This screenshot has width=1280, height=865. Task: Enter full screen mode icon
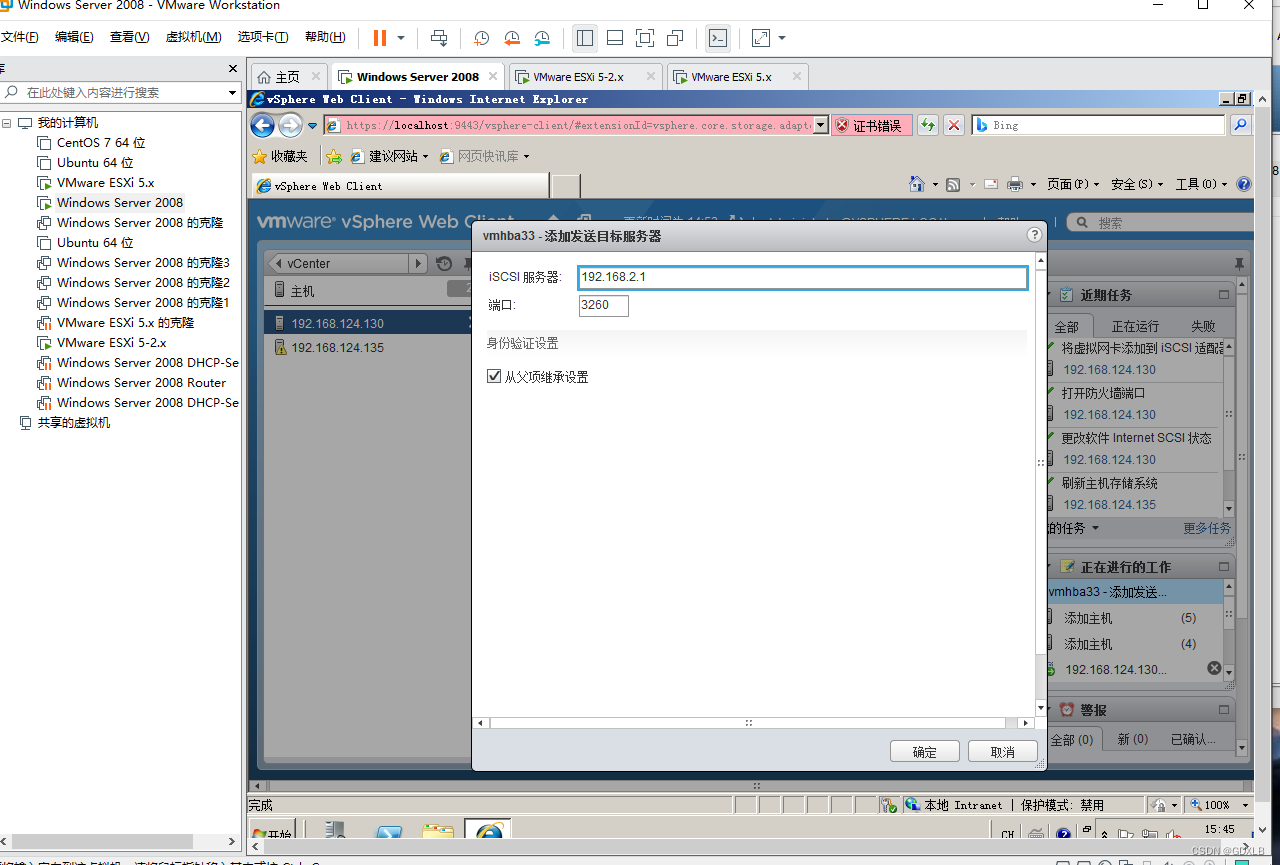point(645,38)
